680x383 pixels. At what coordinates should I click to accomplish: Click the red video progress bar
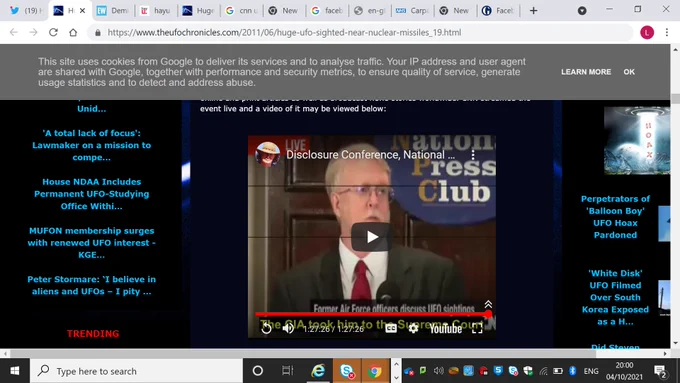coord(372,314)
